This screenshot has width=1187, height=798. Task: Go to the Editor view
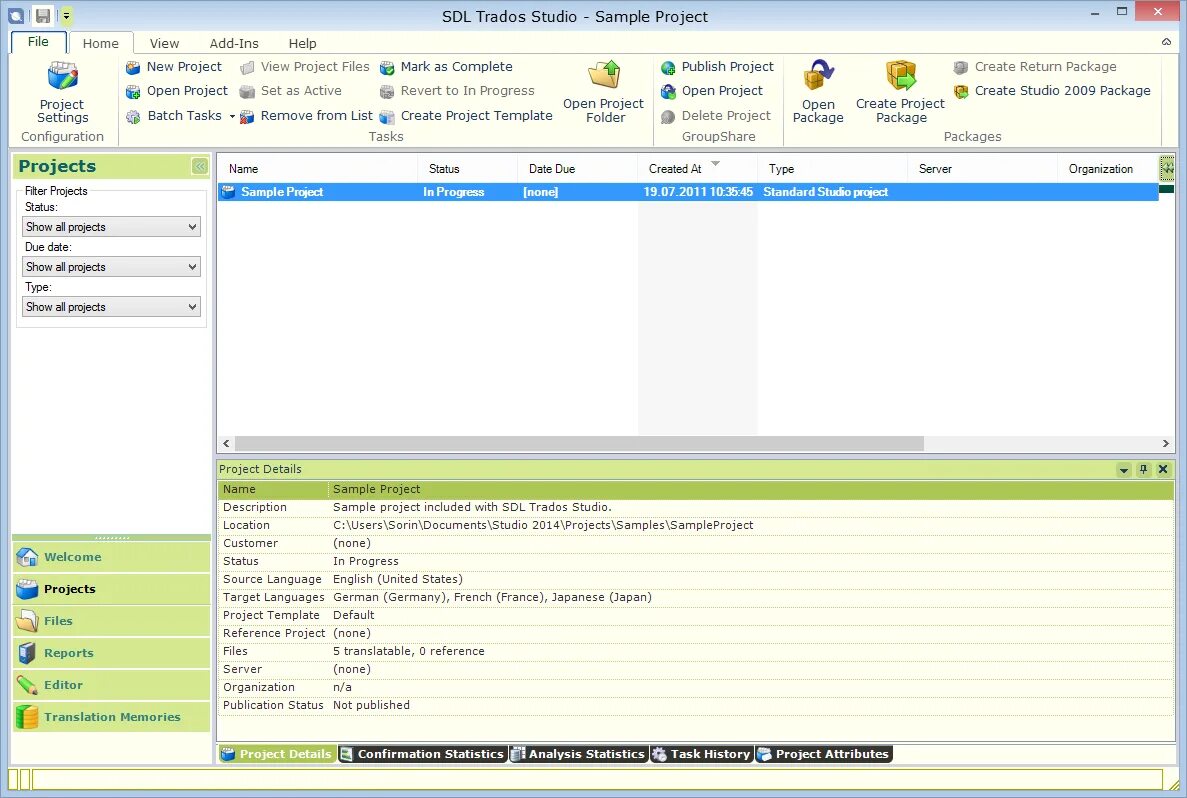(x=111, y=685)
